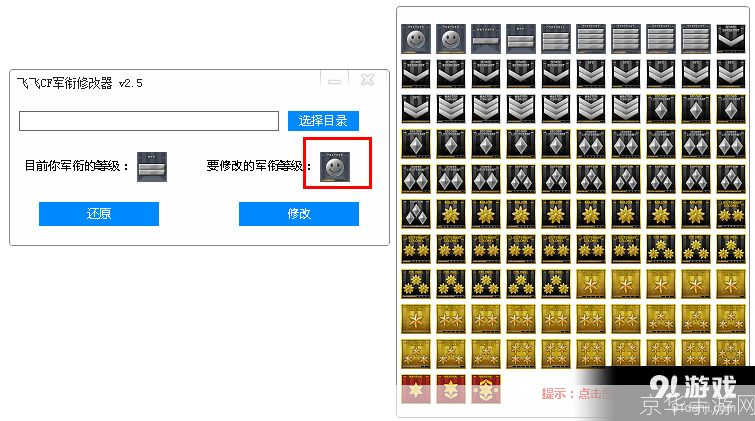Click the 选择目录 button
The width and height of the screenshot is (755, 421).
[323, 120]
